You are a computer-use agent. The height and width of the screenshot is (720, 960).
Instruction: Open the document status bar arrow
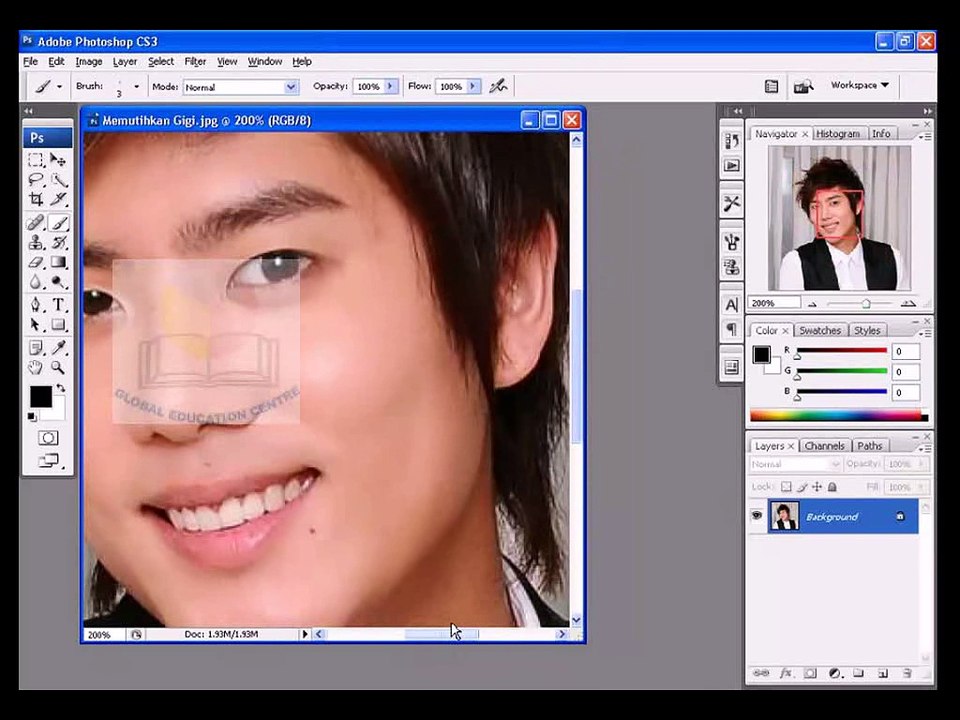[305, 634]
